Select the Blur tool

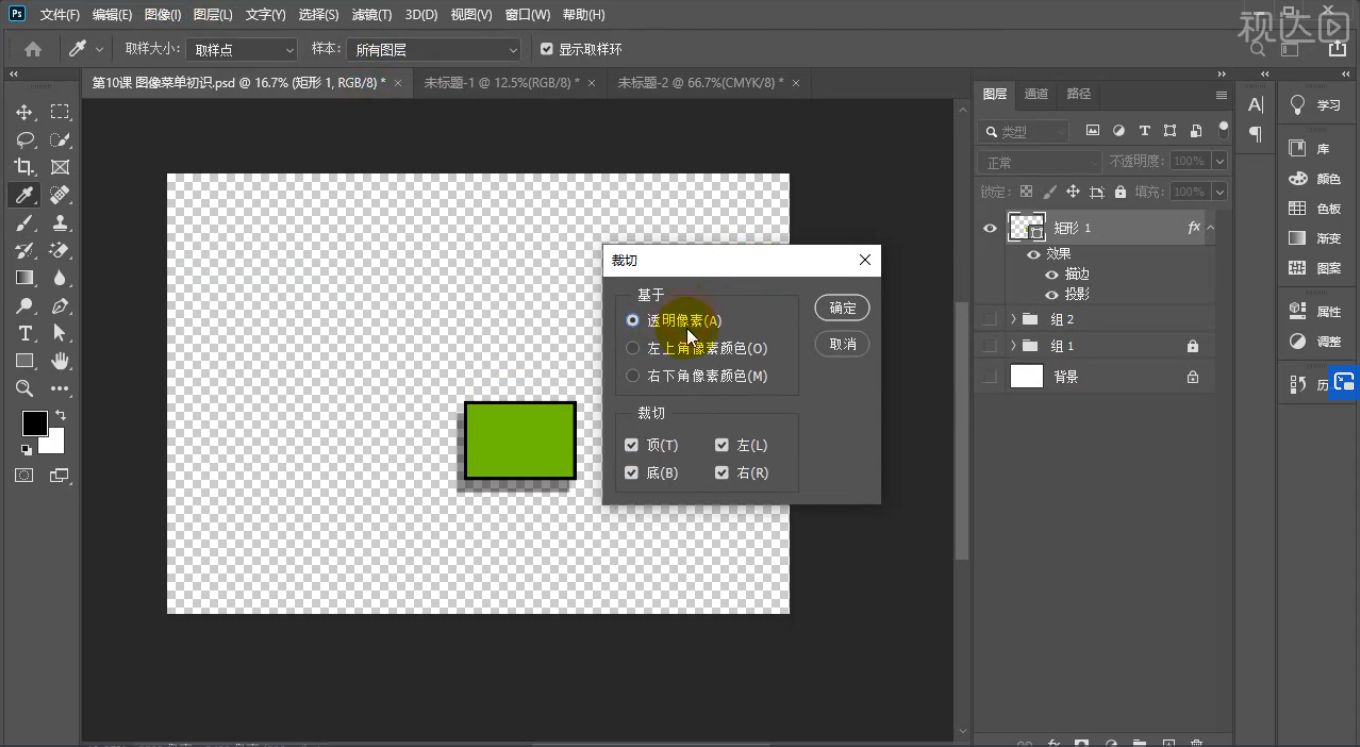[60, 278]
